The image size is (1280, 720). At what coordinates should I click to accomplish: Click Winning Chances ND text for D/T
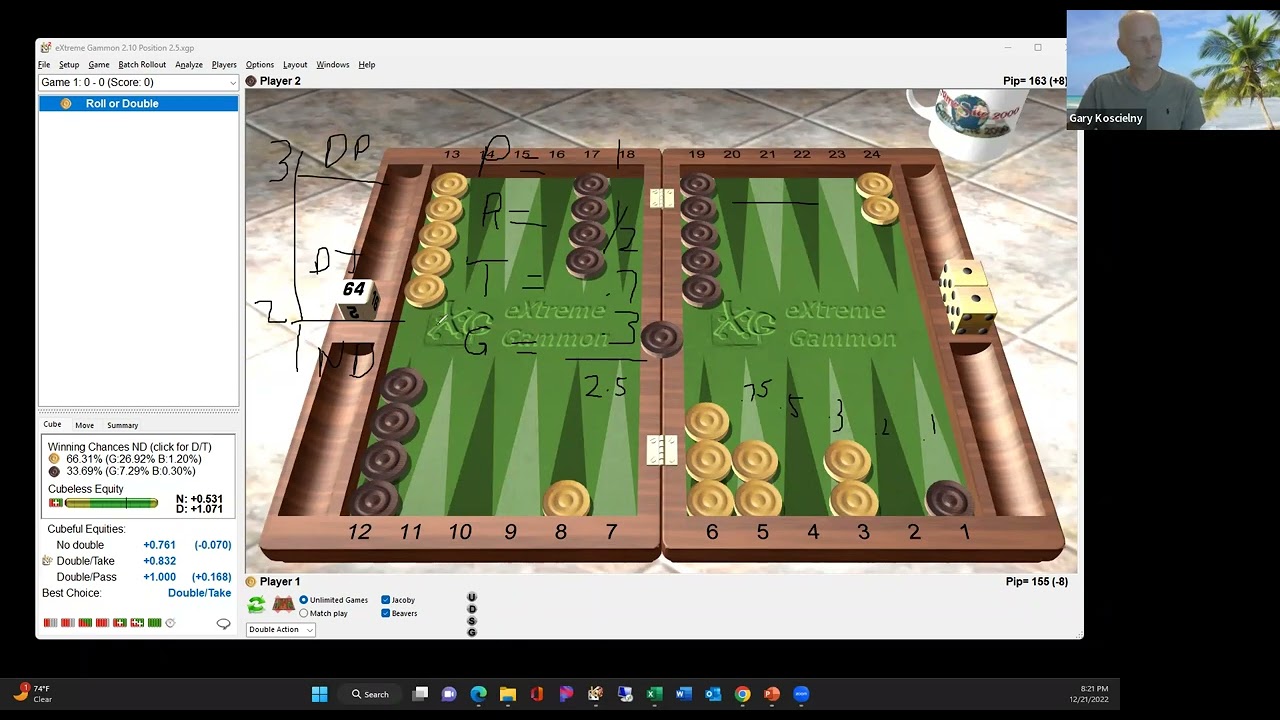(130, 447)
